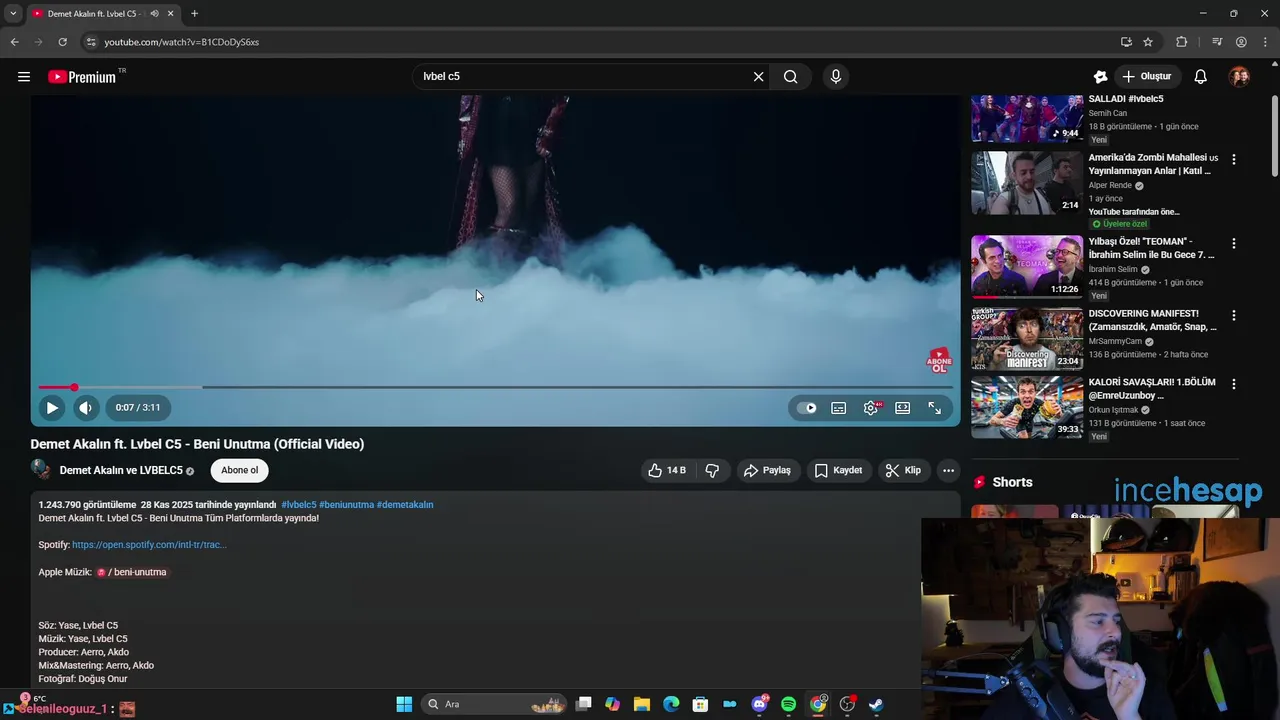
Task: Reload the page in Chrome
Action: [x=62, y=42]
